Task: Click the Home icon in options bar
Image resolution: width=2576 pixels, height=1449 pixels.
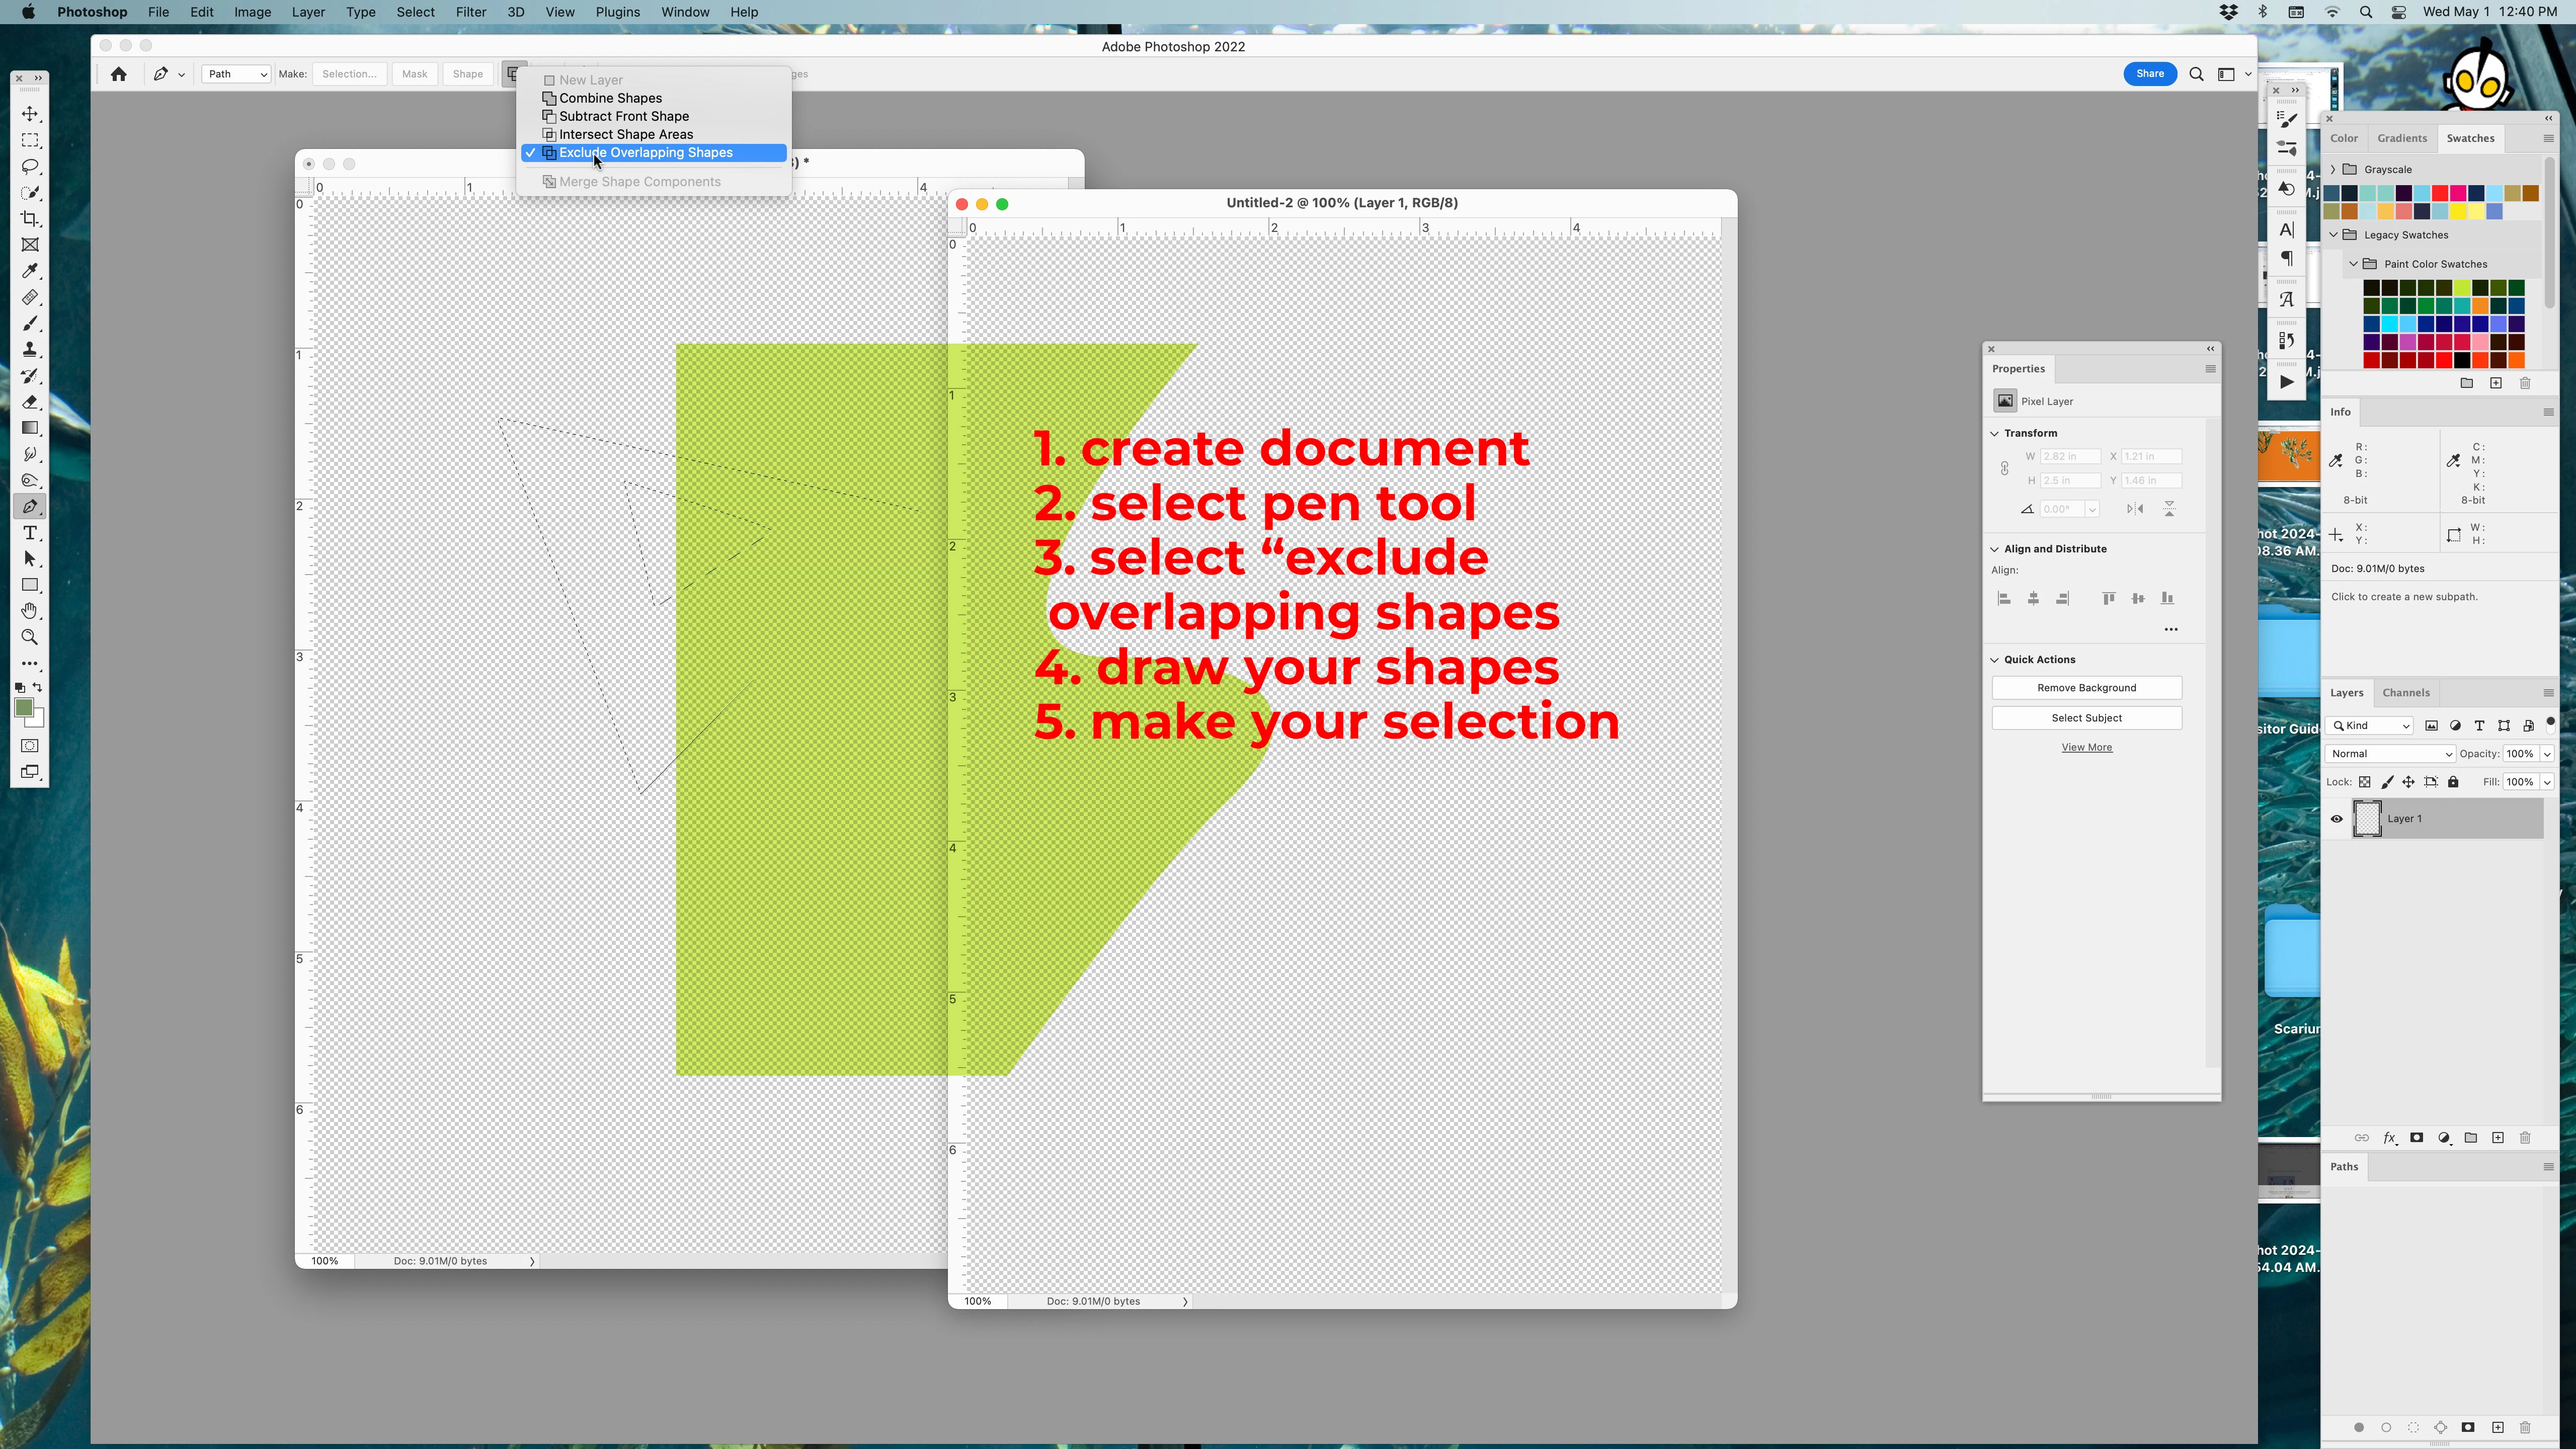Action: tap(119, 74)
